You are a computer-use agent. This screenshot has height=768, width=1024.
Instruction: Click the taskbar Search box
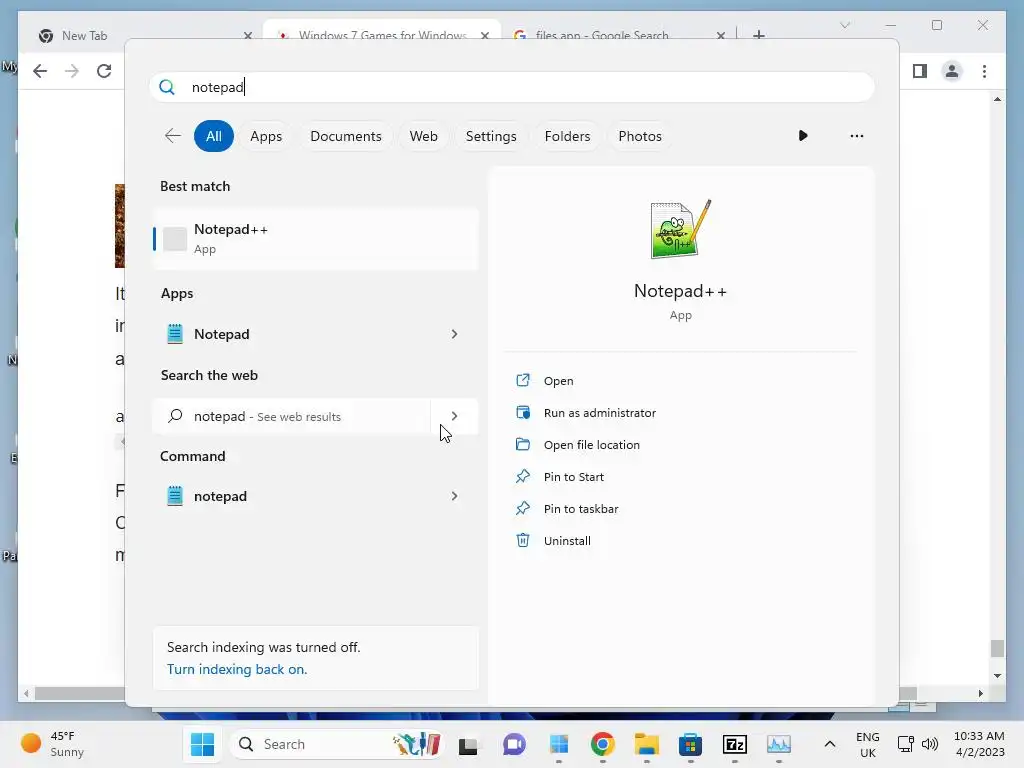tap(338, 744)
